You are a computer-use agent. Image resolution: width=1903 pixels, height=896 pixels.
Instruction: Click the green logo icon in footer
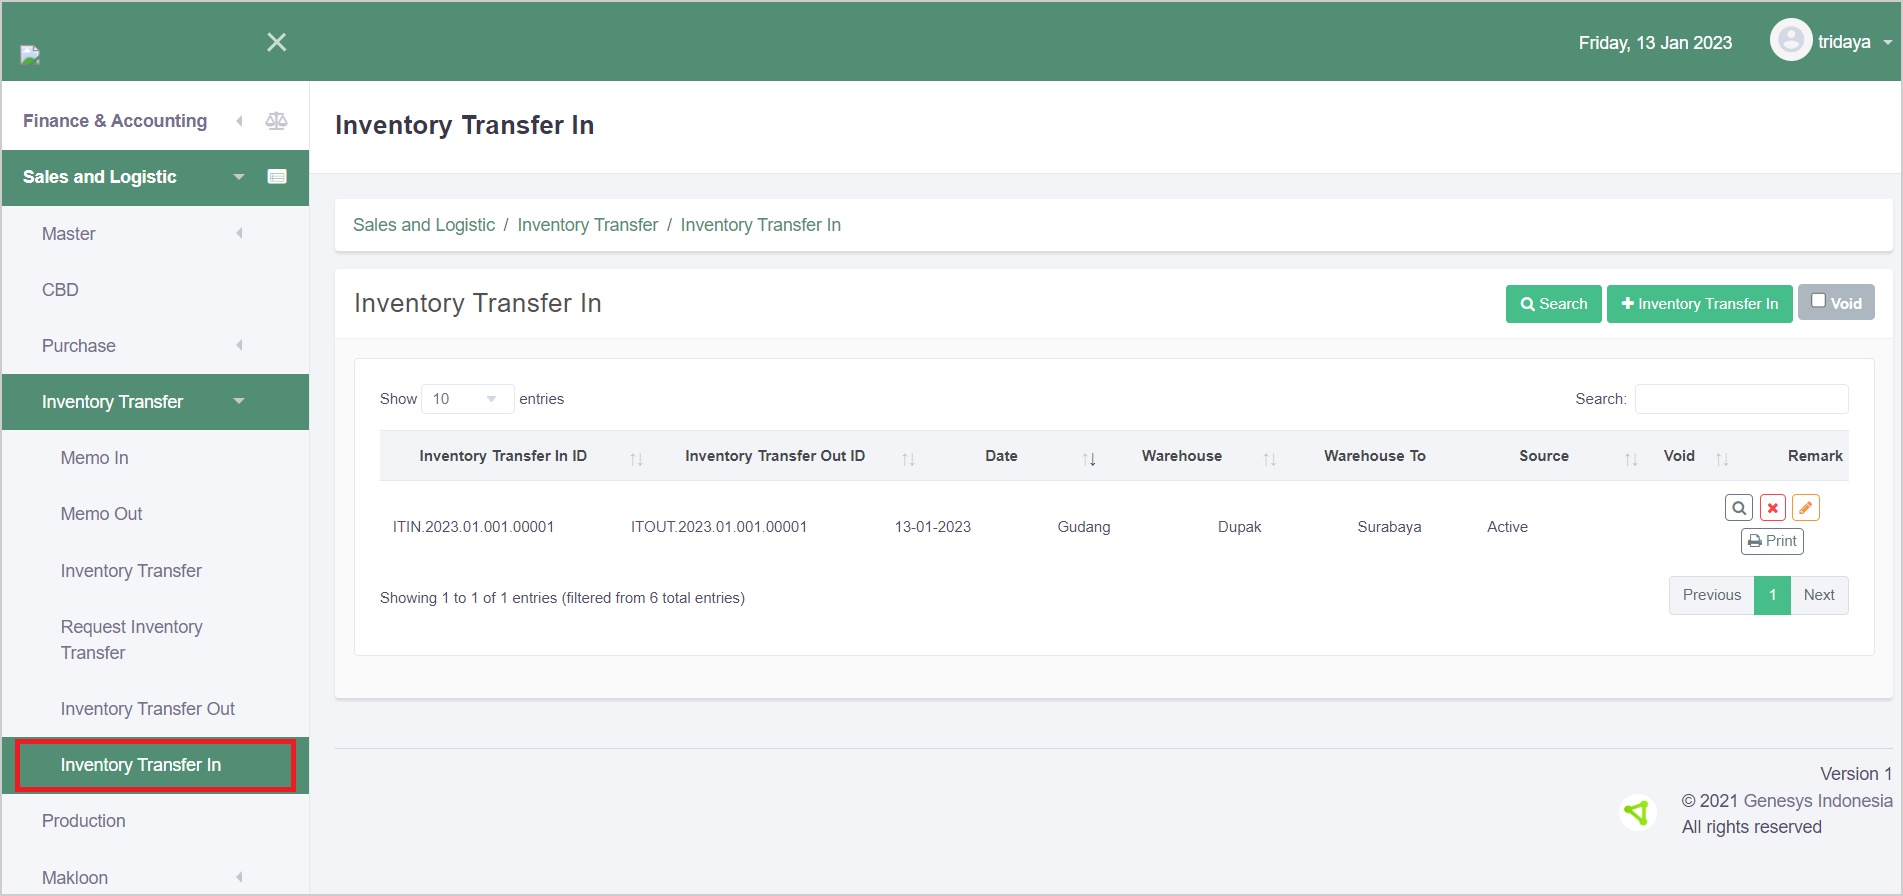[1637, 812]
